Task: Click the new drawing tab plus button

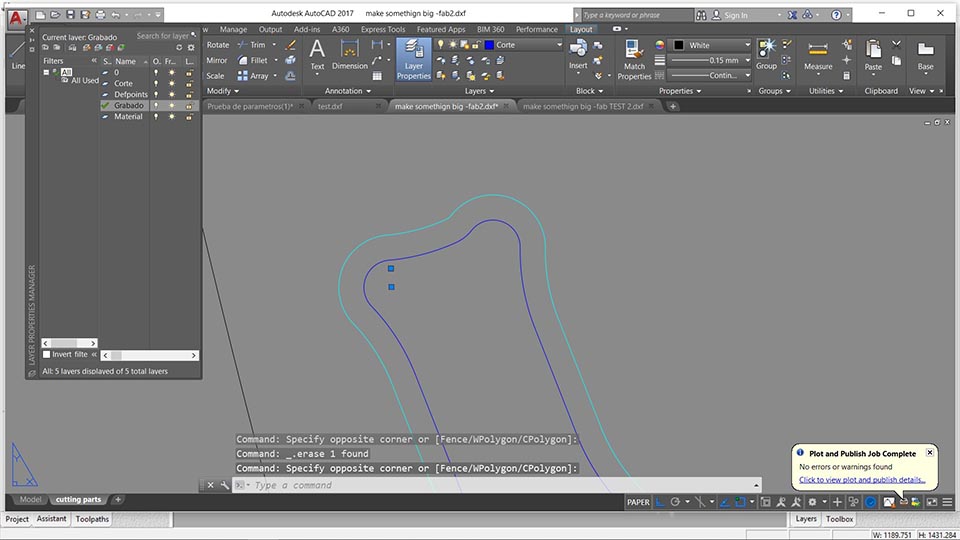Action: [672, 107]
